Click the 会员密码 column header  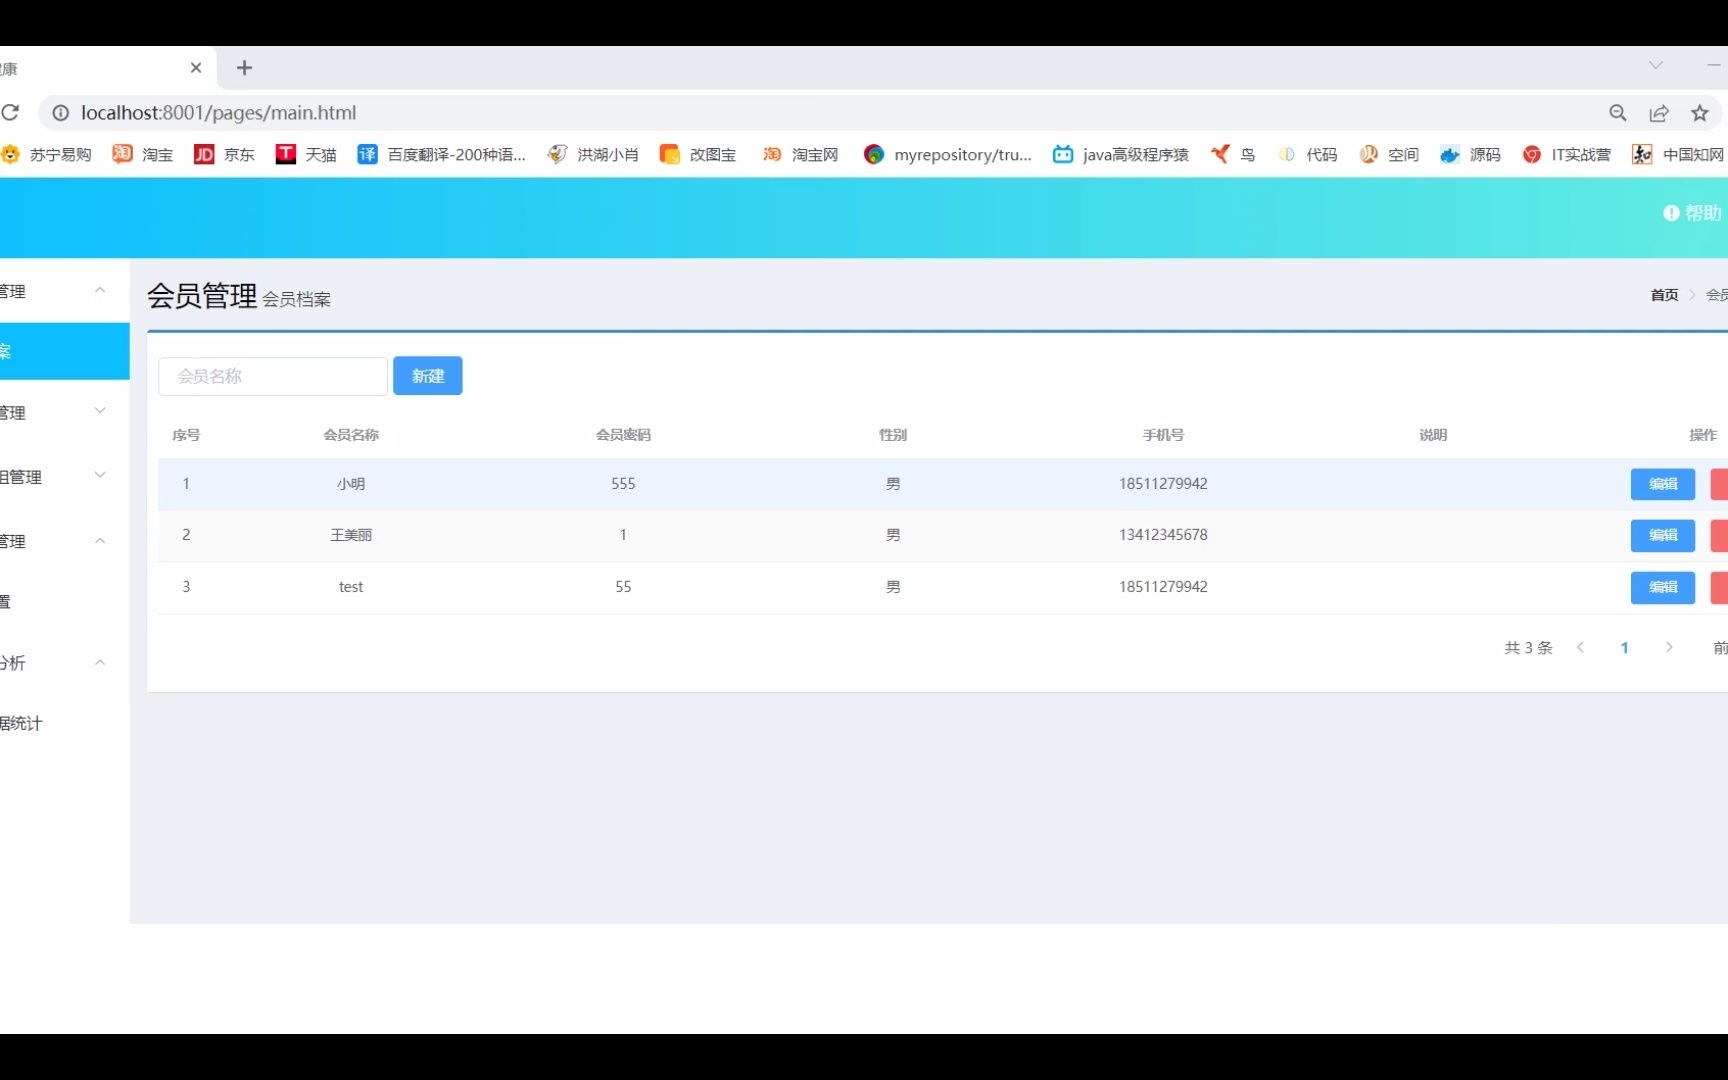(623, 435)
